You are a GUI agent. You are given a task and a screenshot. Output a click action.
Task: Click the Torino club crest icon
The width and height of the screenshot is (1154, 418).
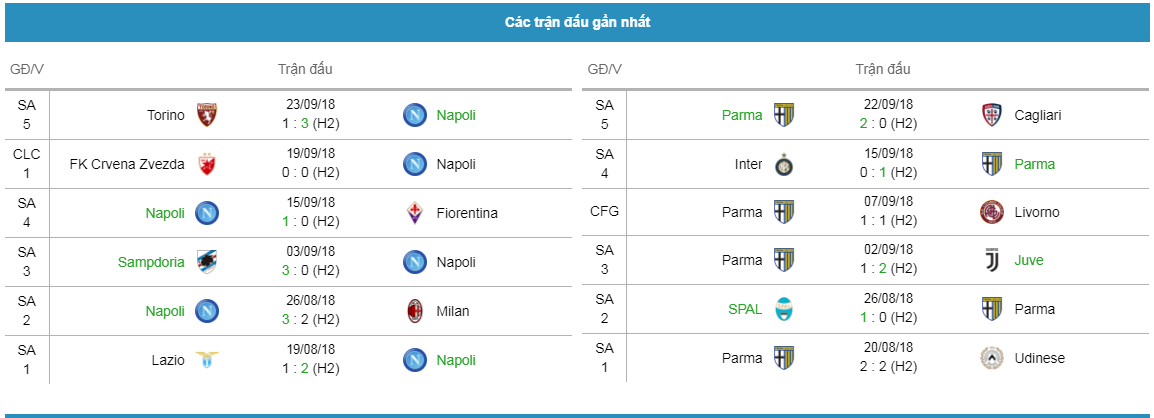[207, 115]
